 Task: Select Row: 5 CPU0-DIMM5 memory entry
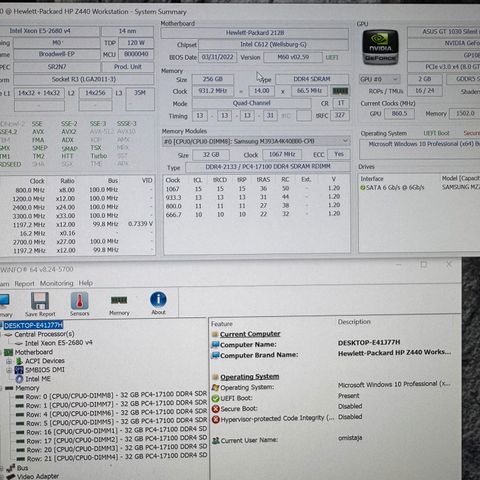116,423
